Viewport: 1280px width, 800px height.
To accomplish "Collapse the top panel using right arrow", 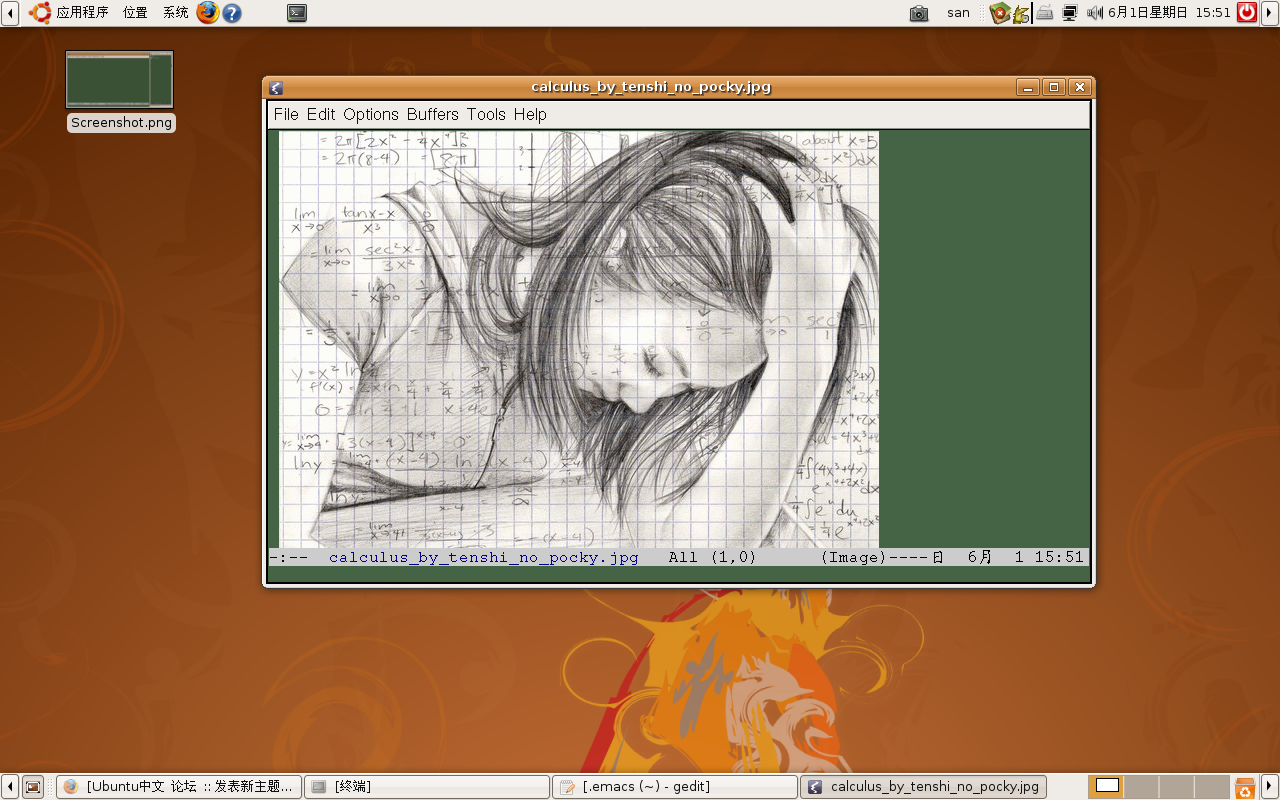I will coord(1270,13).
